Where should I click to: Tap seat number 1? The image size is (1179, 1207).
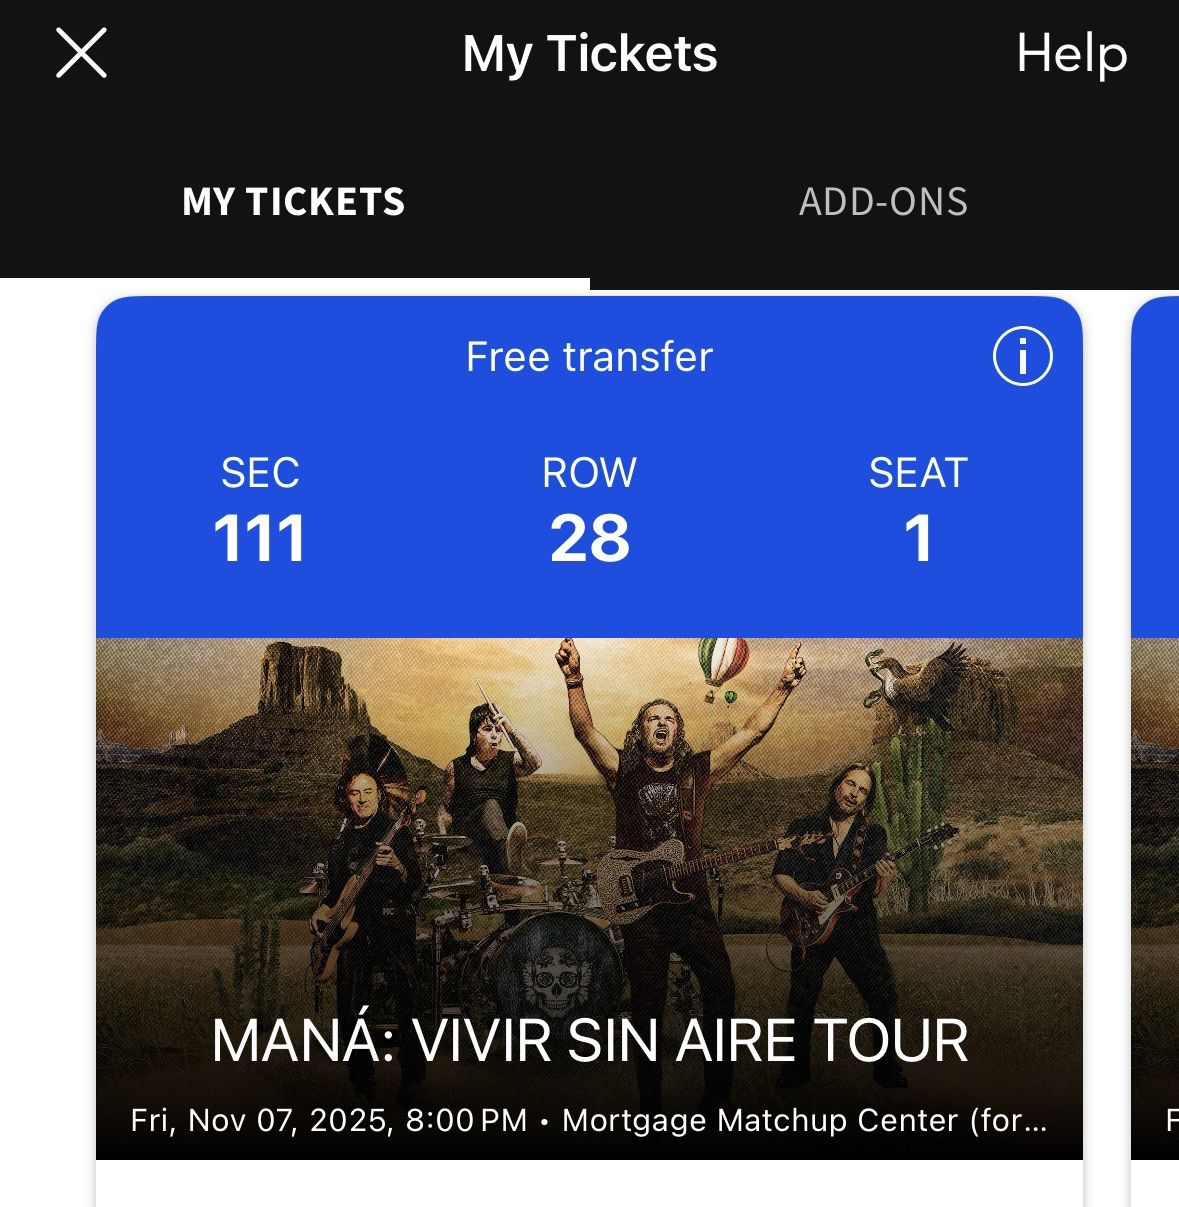(x=918, y=539)
